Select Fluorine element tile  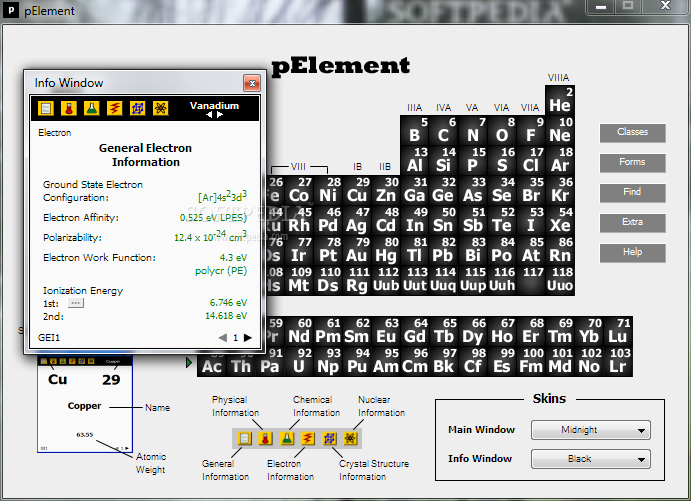coord(531,130)
